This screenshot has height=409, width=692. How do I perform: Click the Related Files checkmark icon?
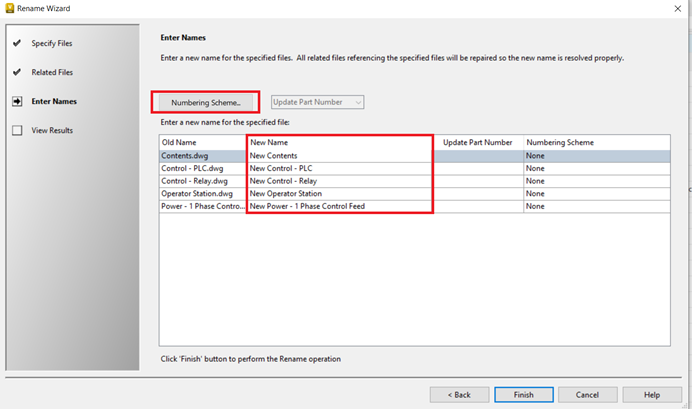tap(17, 72)
